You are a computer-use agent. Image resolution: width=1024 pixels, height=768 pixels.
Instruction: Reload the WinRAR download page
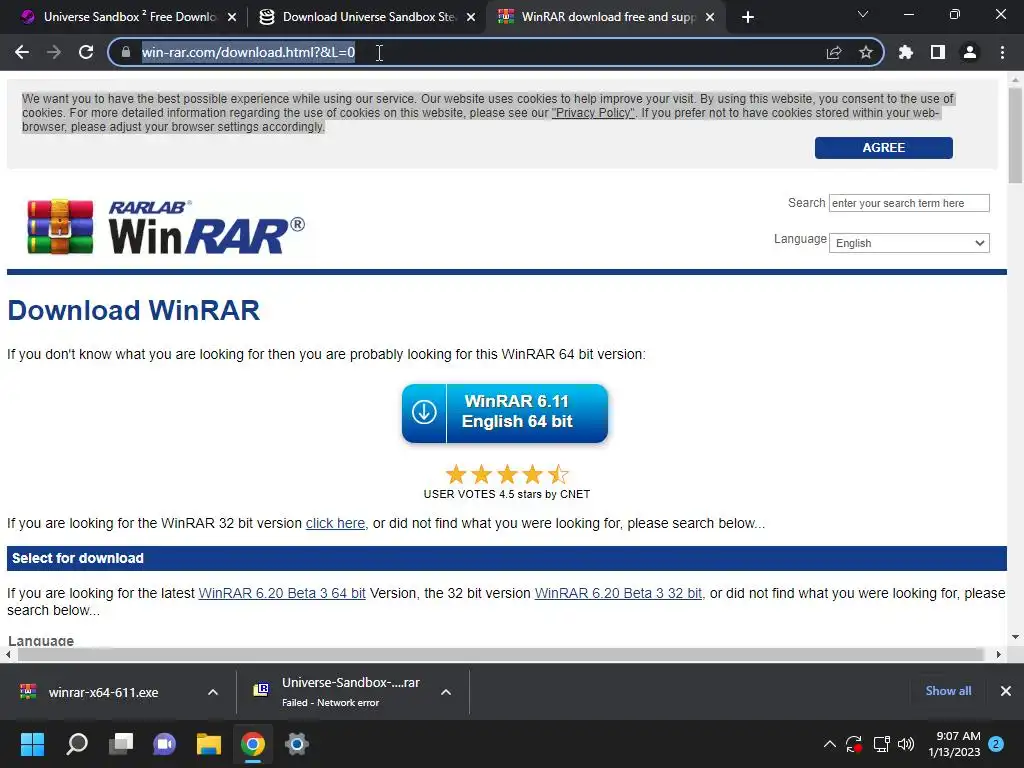(86, 52)
